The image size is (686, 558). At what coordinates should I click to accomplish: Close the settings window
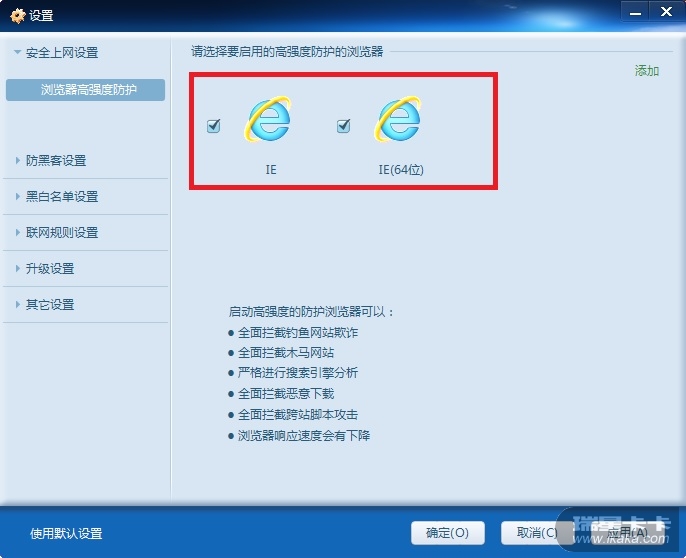[666, 12]
